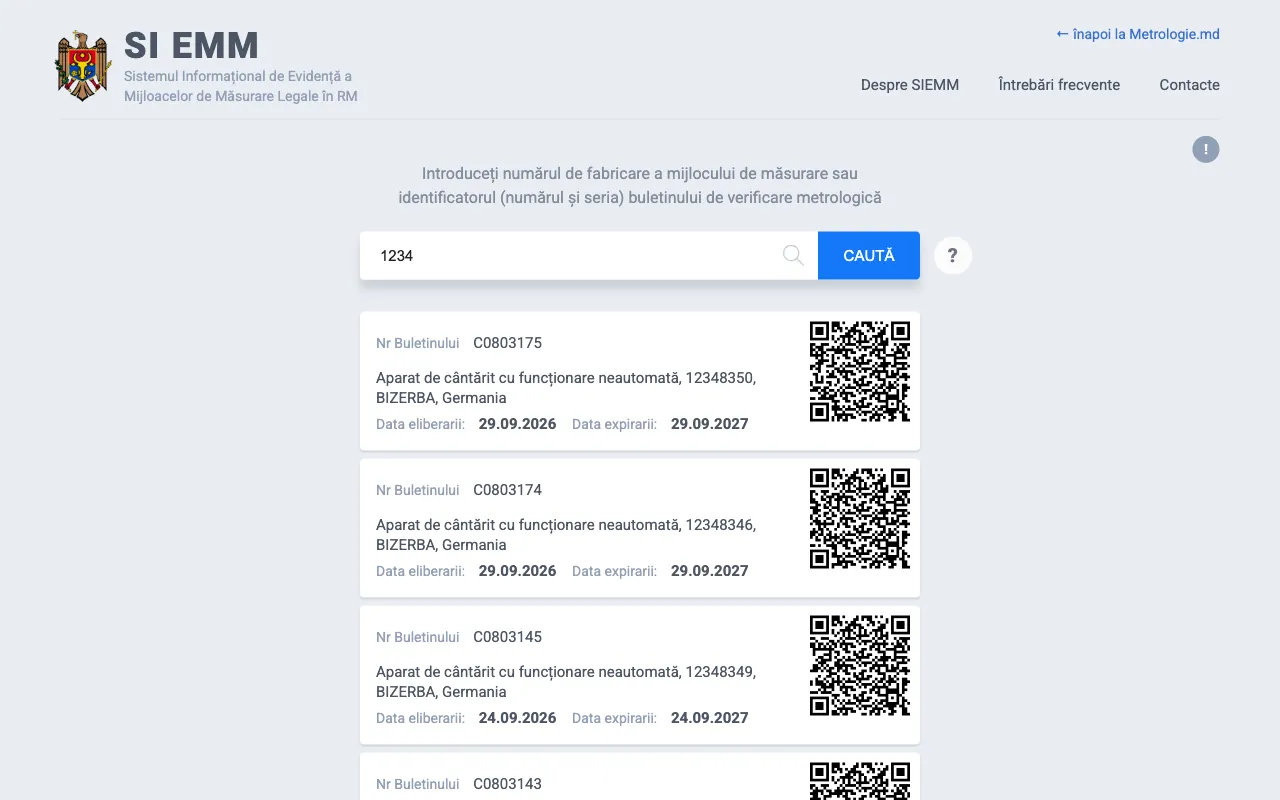Viewport: 1280px width, 800px height.
Task: Select bulletin number C0803145
Action: pyautogui.click(x=507, y=637)
